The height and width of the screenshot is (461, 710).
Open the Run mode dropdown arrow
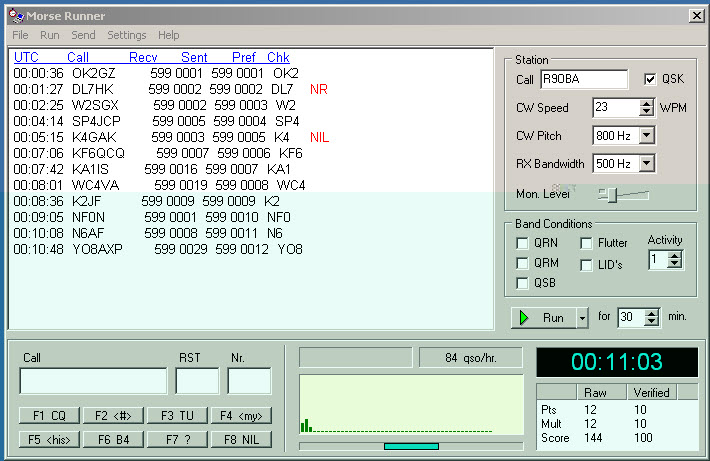coord(582,318)
